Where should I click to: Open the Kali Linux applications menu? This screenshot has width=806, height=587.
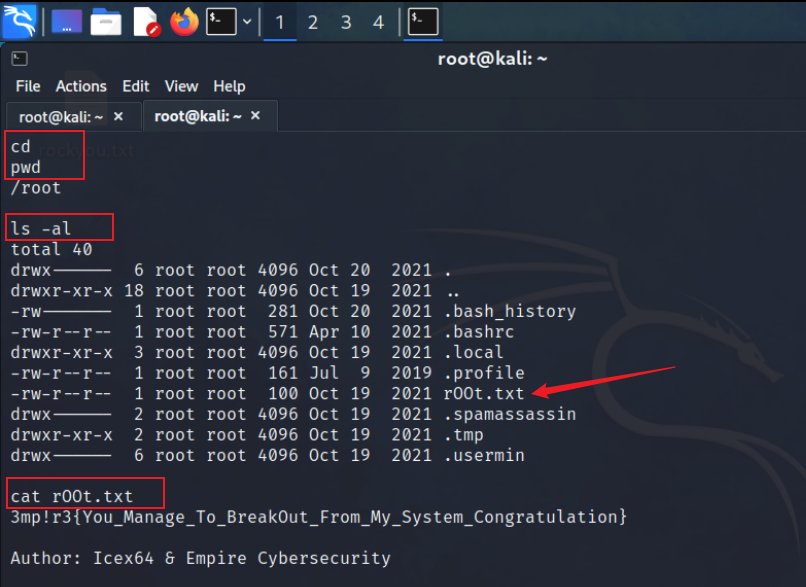click(19, 20)
